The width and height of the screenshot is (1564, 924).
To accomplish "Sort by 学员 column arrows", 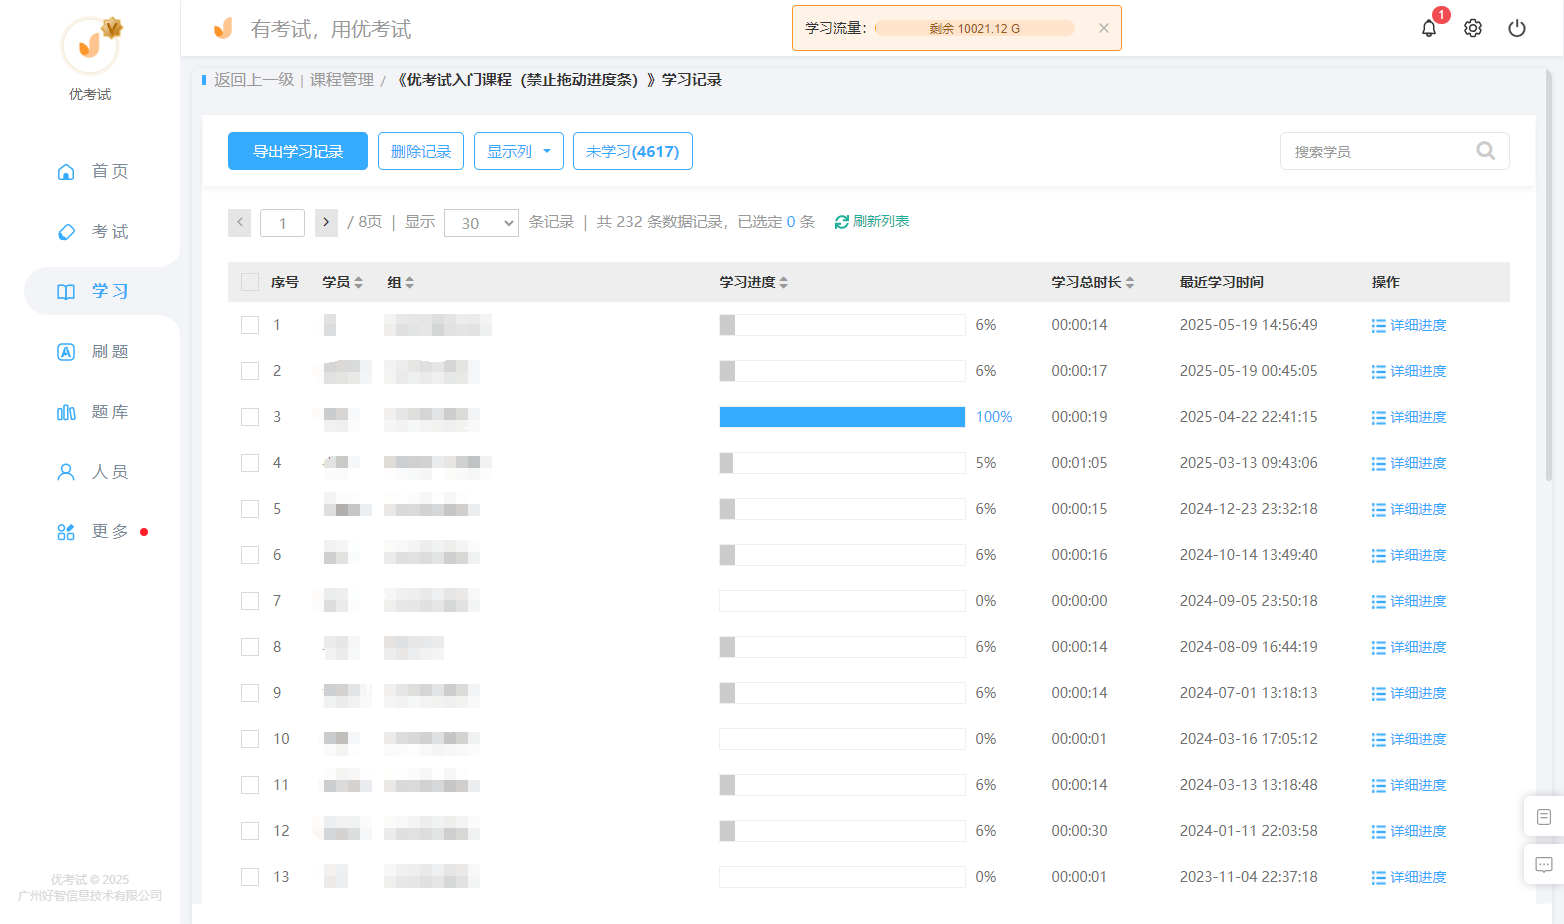I will pyautogui.click(x=359, y=283).
